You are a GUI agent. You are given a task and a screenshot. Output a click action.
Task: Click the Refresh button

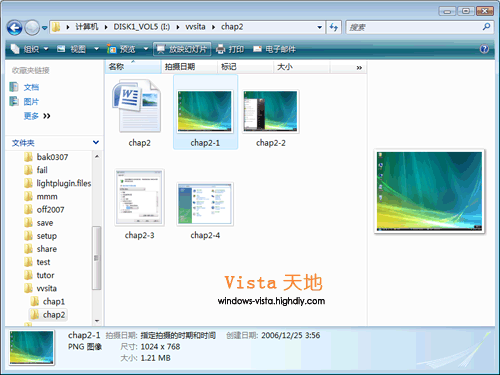click(334, 27)
